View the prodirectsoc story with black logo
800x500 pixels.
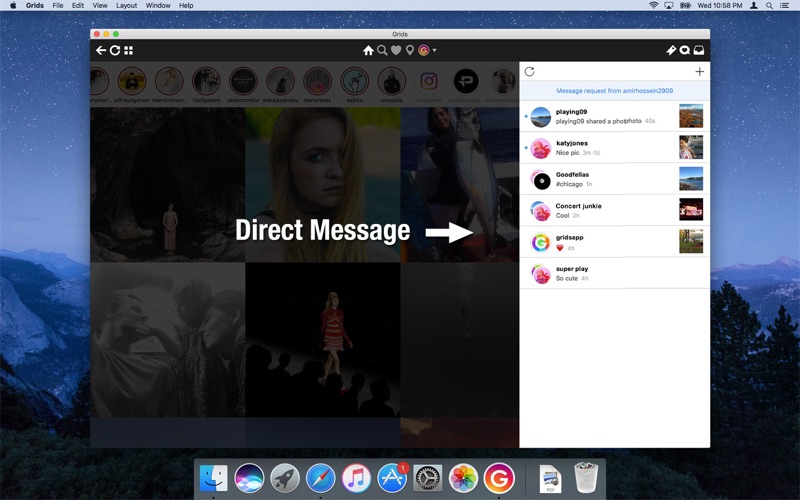pos(466,81)
